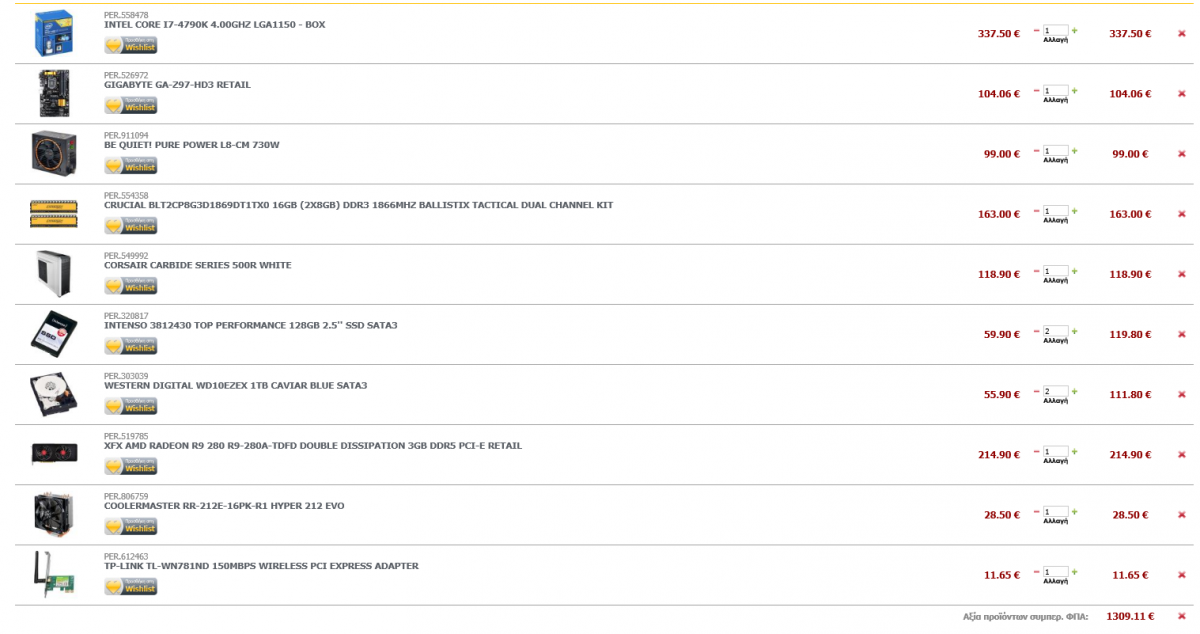Remove XFX Radeon R9 280 from cart
The height and width of the screenshot is (634, 1200).
[1181, 454]
